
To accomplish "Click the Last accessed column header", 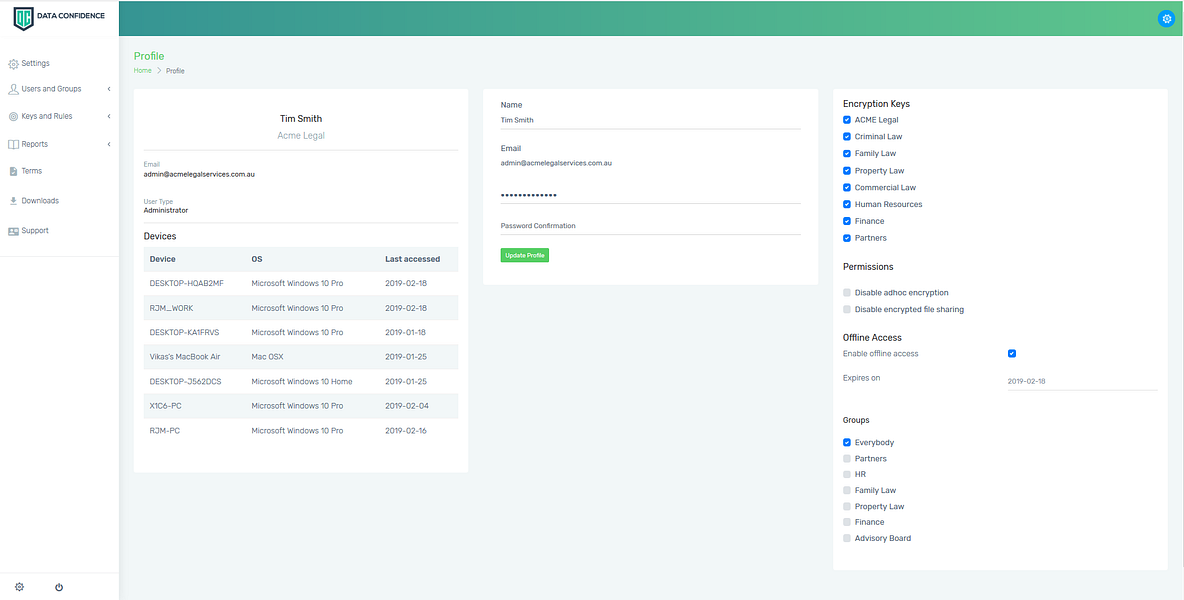I will tap(412, 259).
